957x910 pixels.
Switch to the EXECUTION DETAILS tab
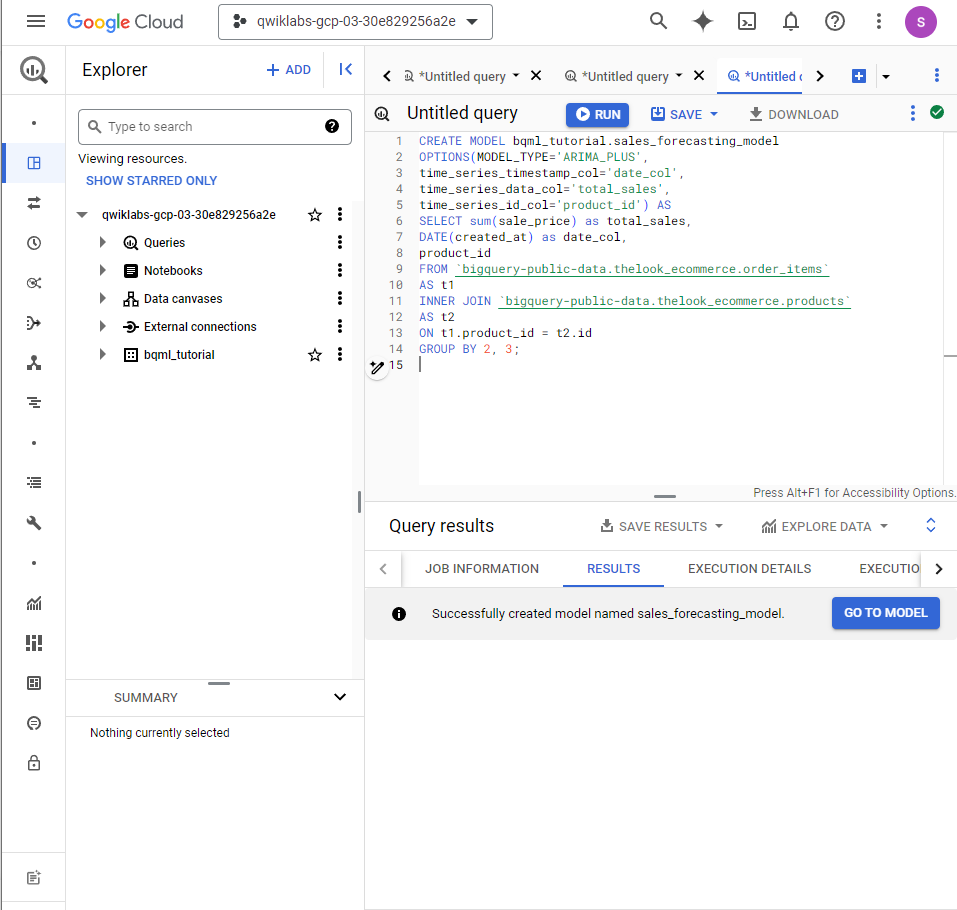click(749, 569)
